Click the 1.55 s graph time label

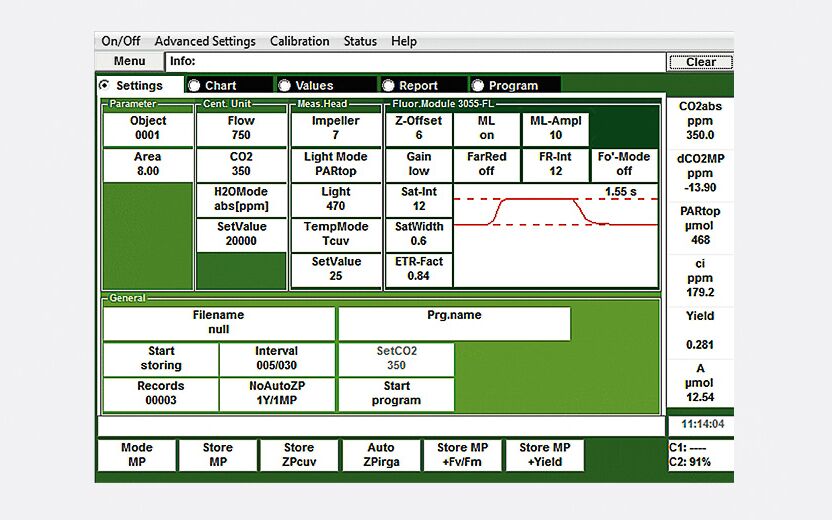click(621, 192)
